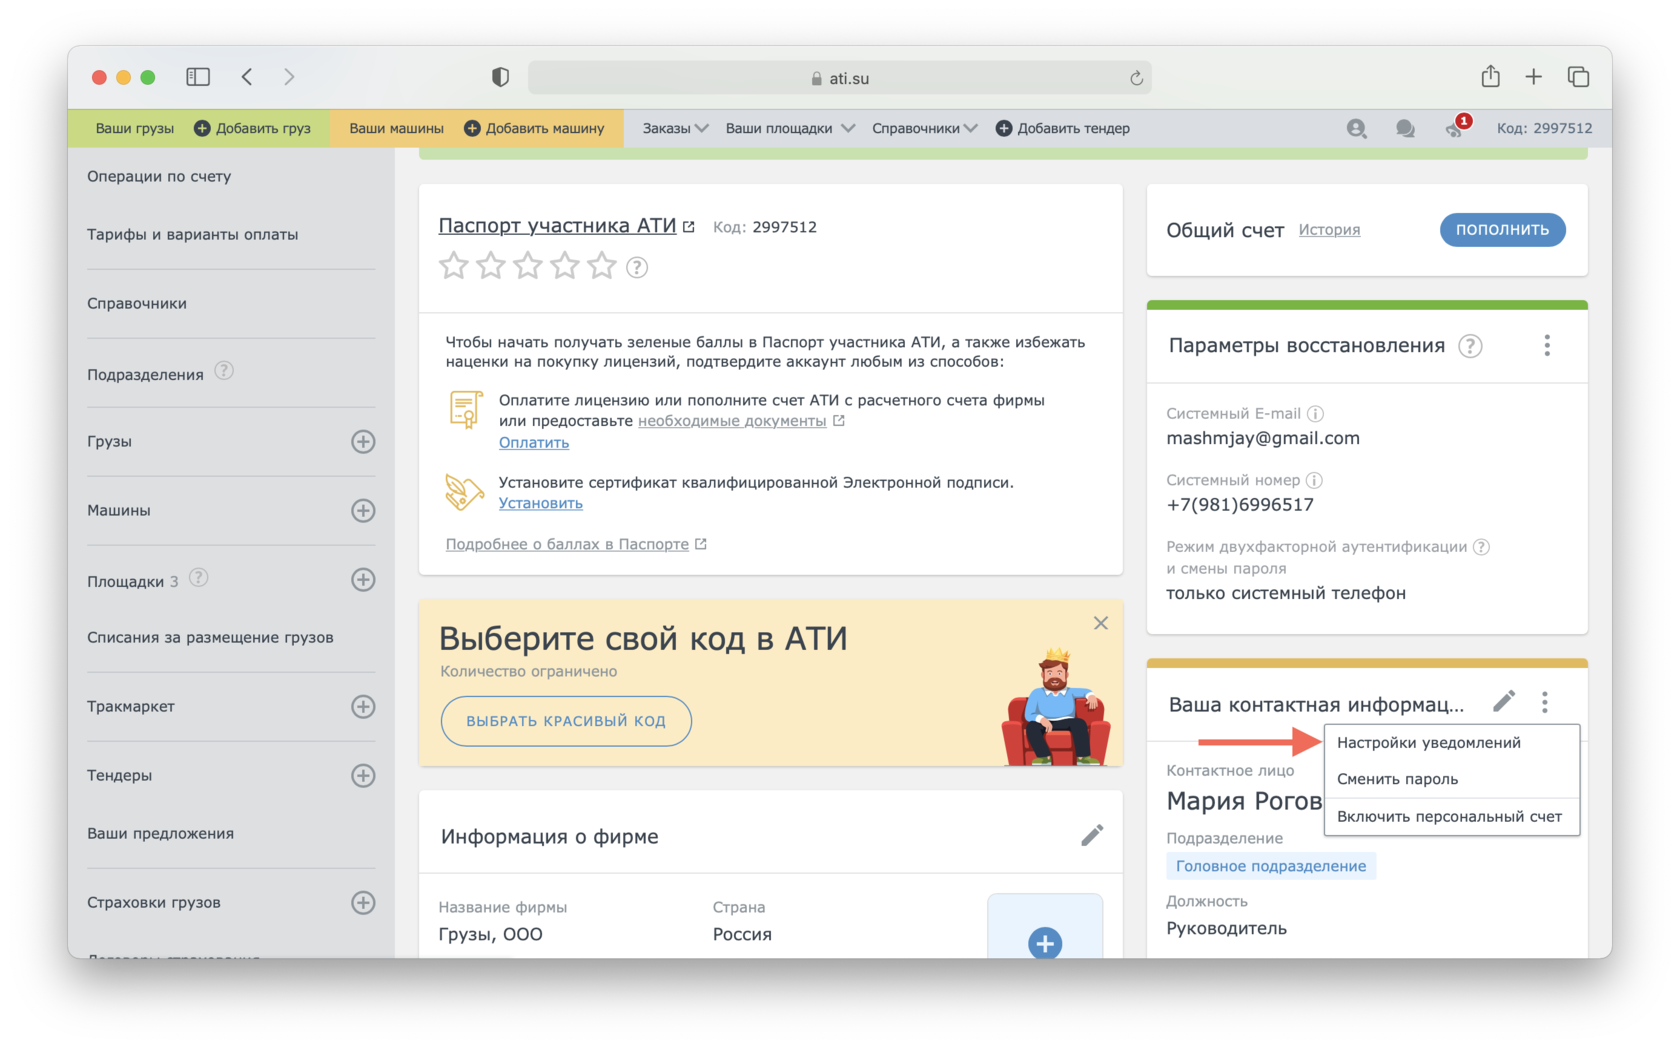Open a new Safari tab with plus icon
The height and width of the screenshot is (1048, 1680).
pos(1533,77)
